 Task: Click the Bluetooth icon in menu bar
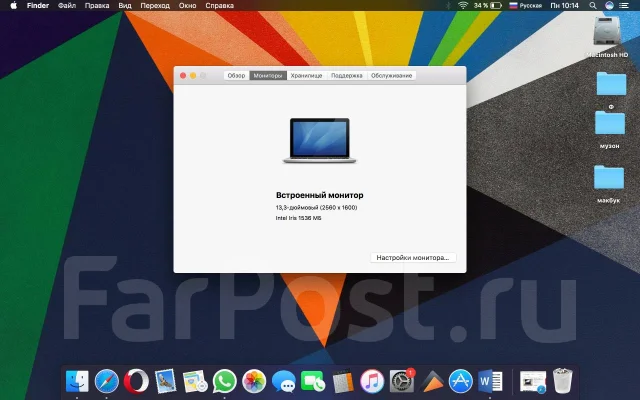(448, 6)
